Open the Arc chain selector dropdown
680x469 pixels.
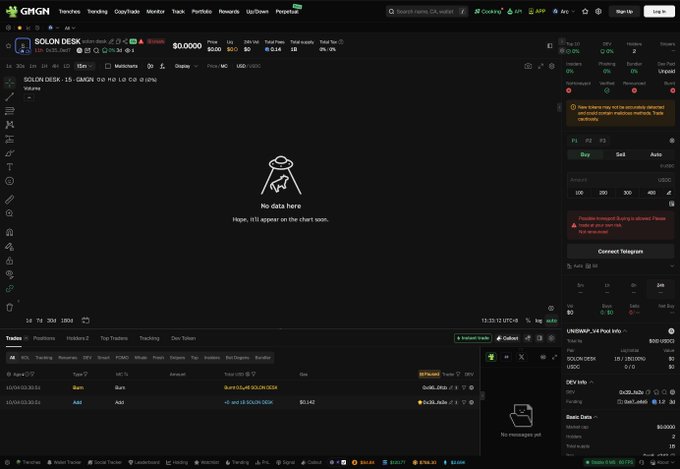point(564,12)
